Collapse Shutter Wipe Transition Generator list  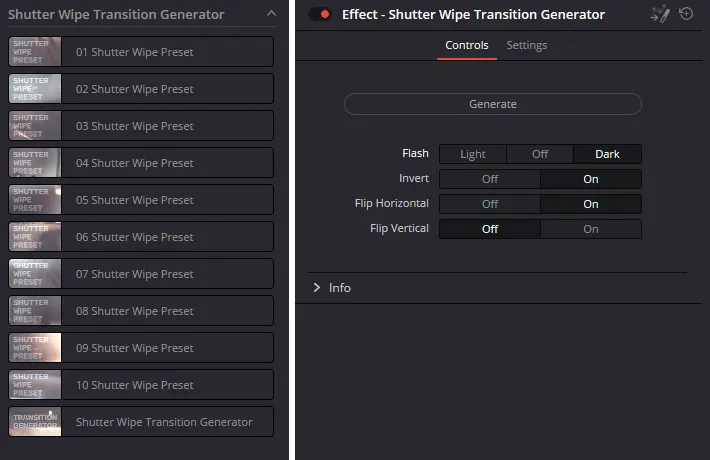coord(271,14)
